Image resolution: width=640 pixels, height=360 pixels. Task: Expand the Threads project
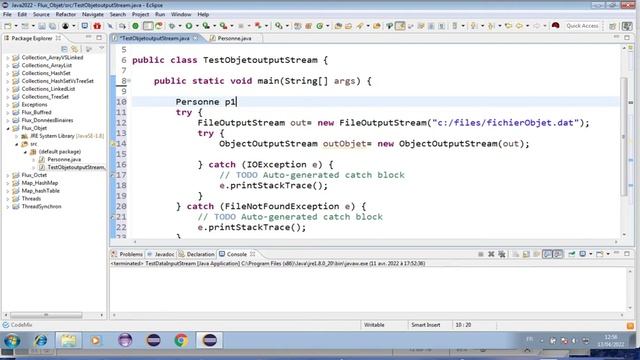(x=7, y=199)
